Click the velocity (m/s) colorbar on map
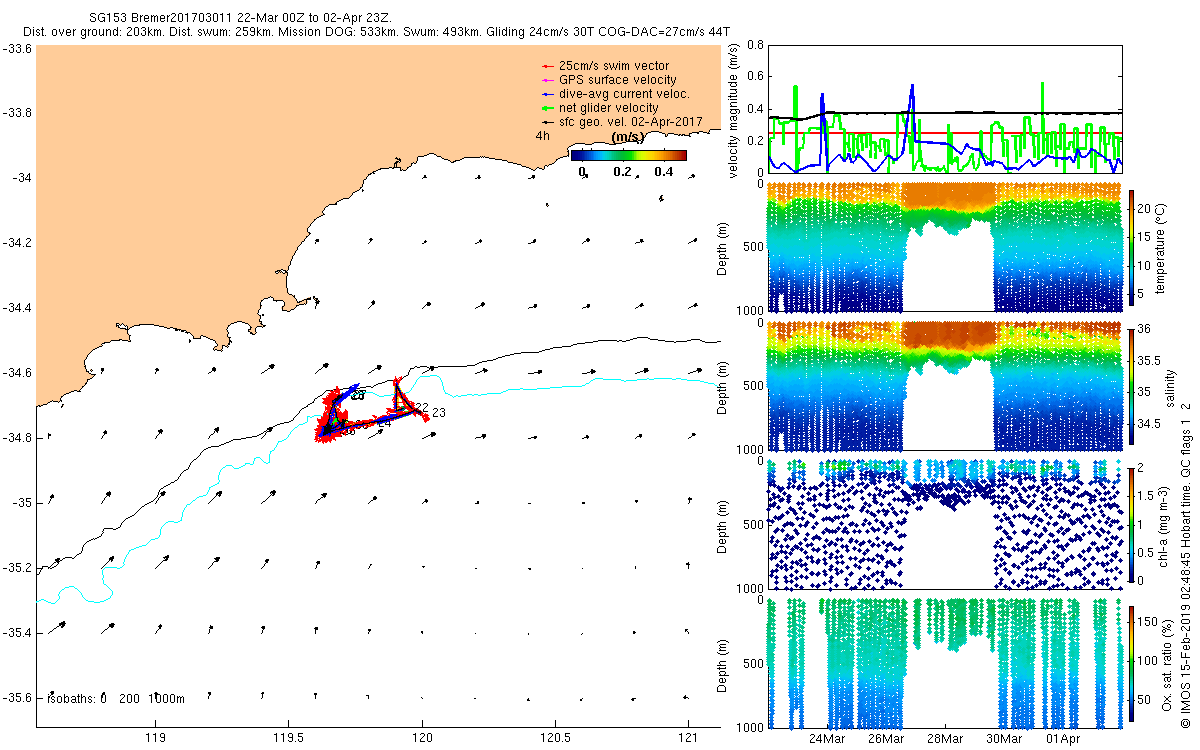1200x750 pixels. [629, 156]
